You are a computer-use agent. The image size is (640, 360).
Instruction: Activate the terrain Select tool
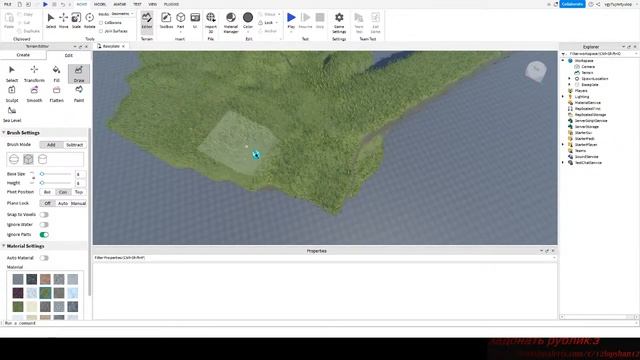[x=12, y=73]
